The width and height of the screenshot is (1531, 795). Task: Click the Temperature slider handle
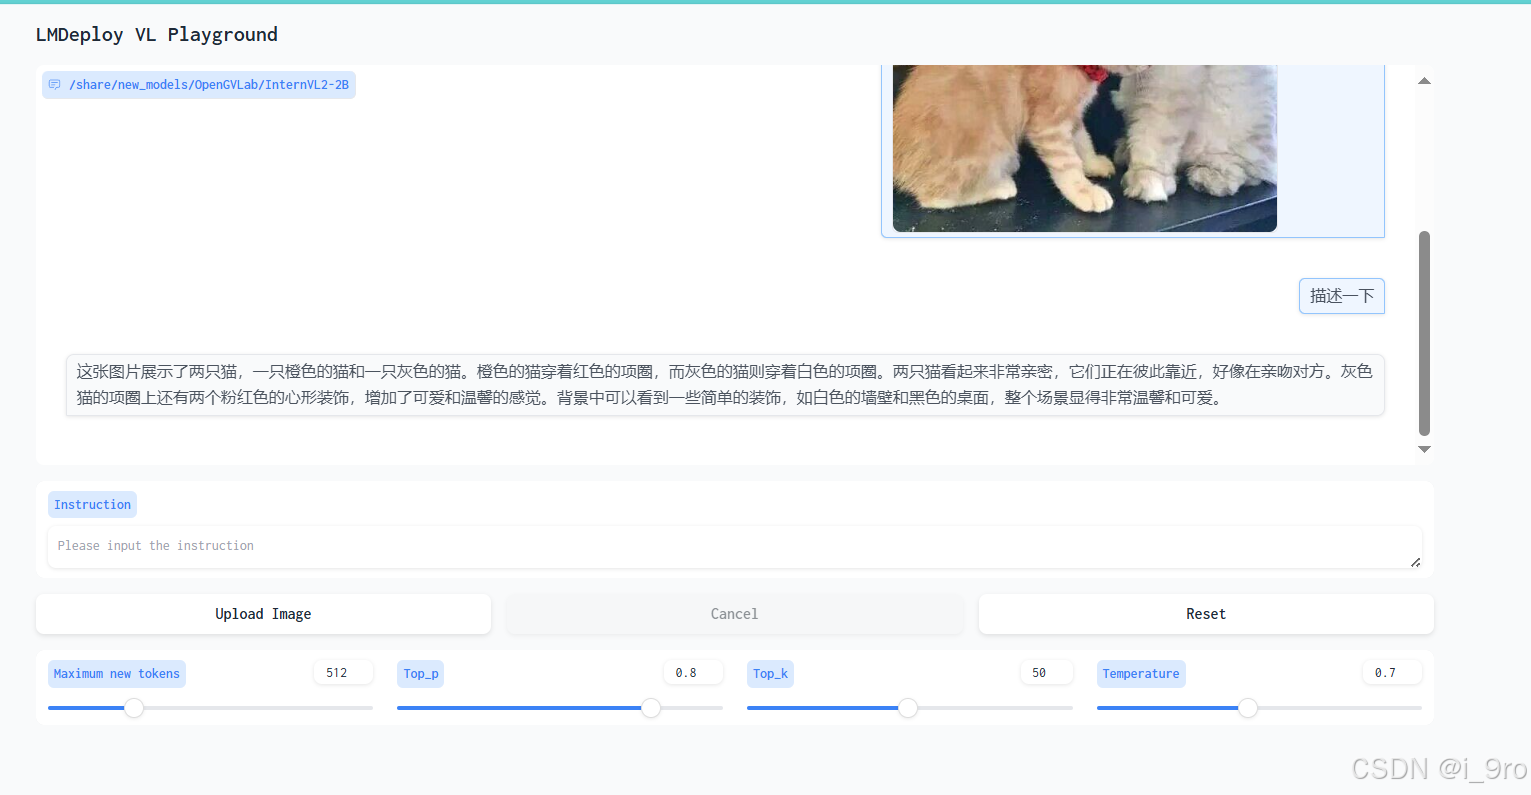1248,708
